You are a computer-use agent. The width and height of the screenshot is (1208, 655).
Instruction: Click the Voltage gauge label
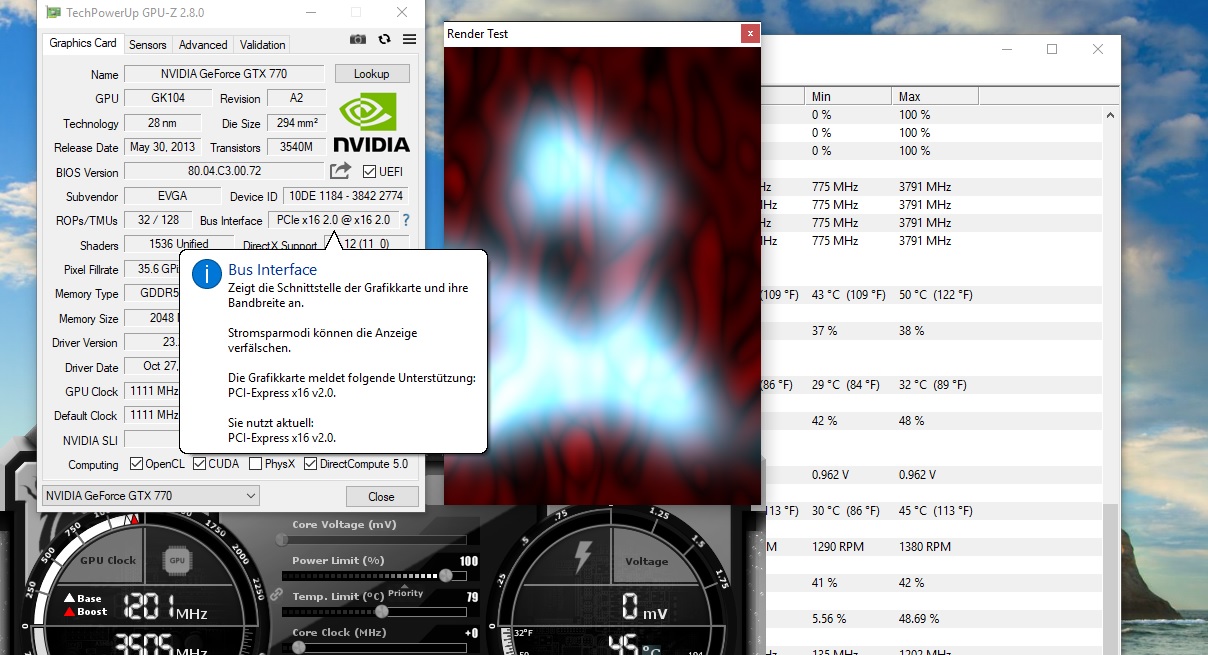[646, 561]
